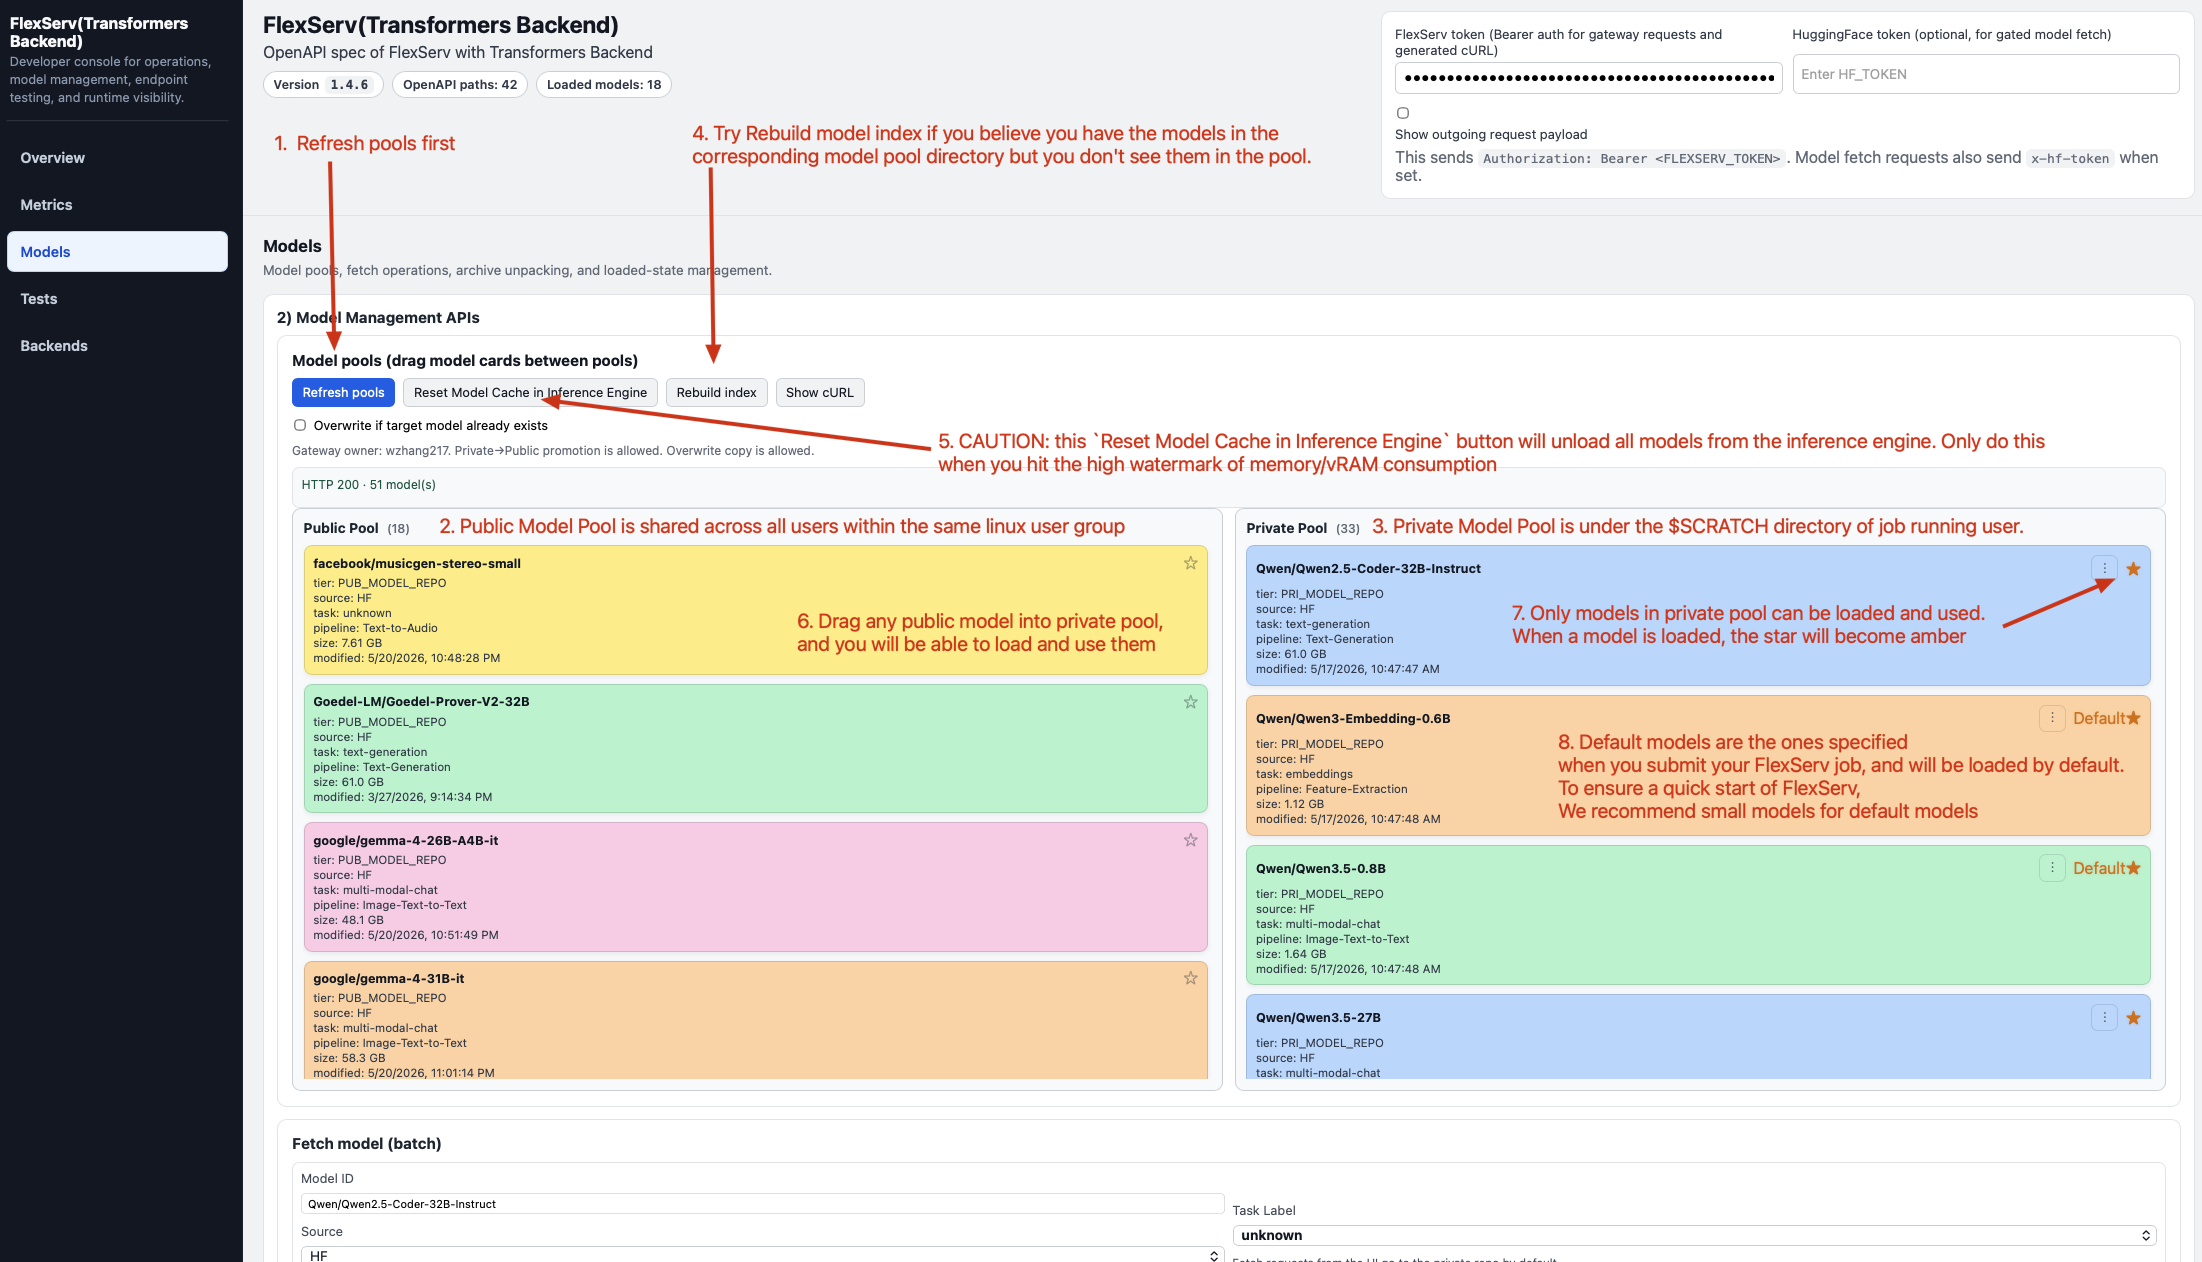
Task: Click the HuggingFace token input field
Action: (x=1985, y=74)
